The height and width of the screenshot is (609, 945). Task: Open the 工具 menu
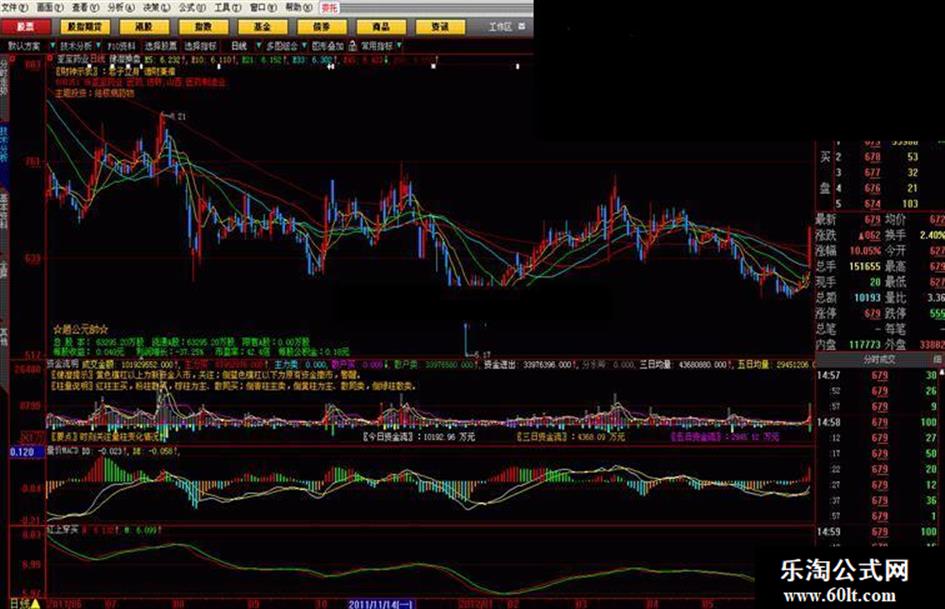(x=227, y=7)
